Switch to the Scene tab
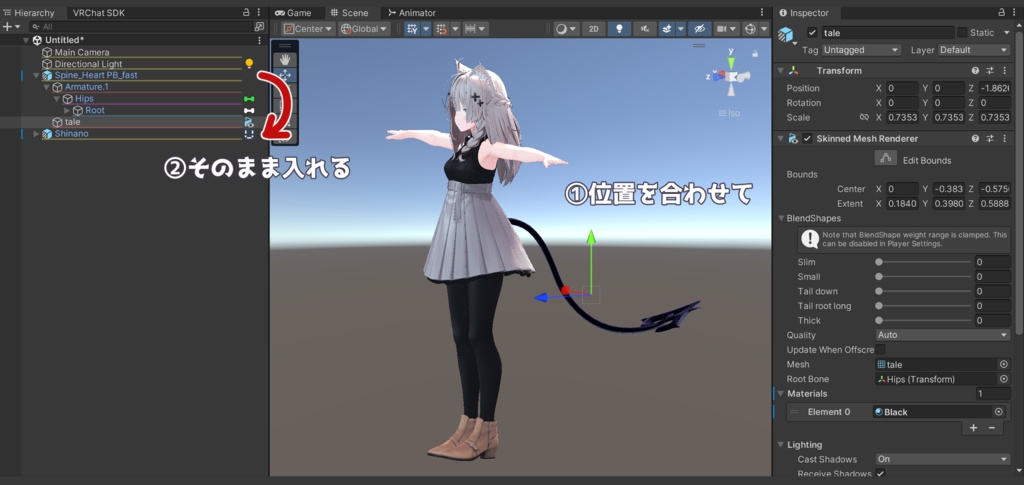The image size is (1024, 485). point(350,12)
